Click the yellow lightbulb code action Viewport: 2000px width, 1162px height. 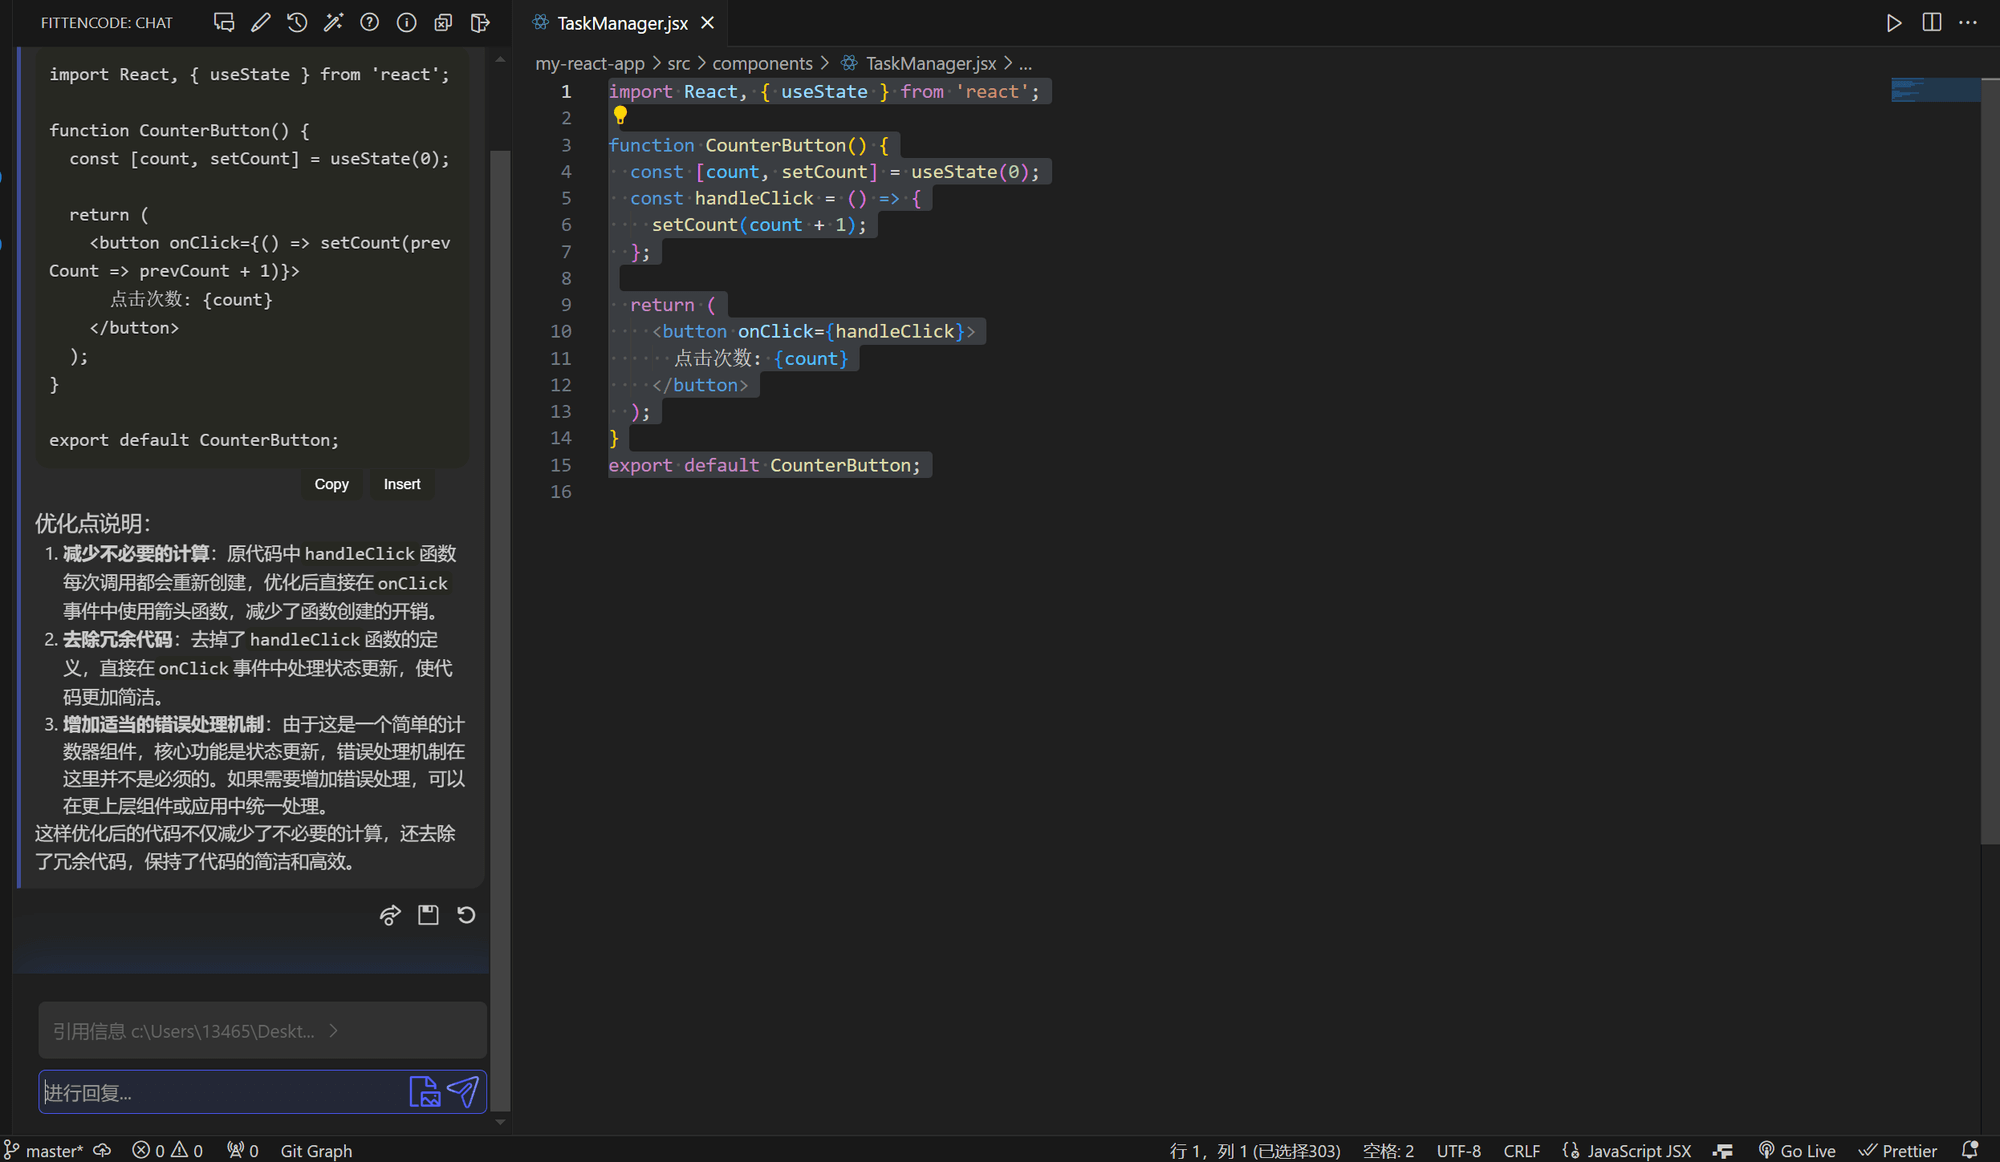(620, 116)
